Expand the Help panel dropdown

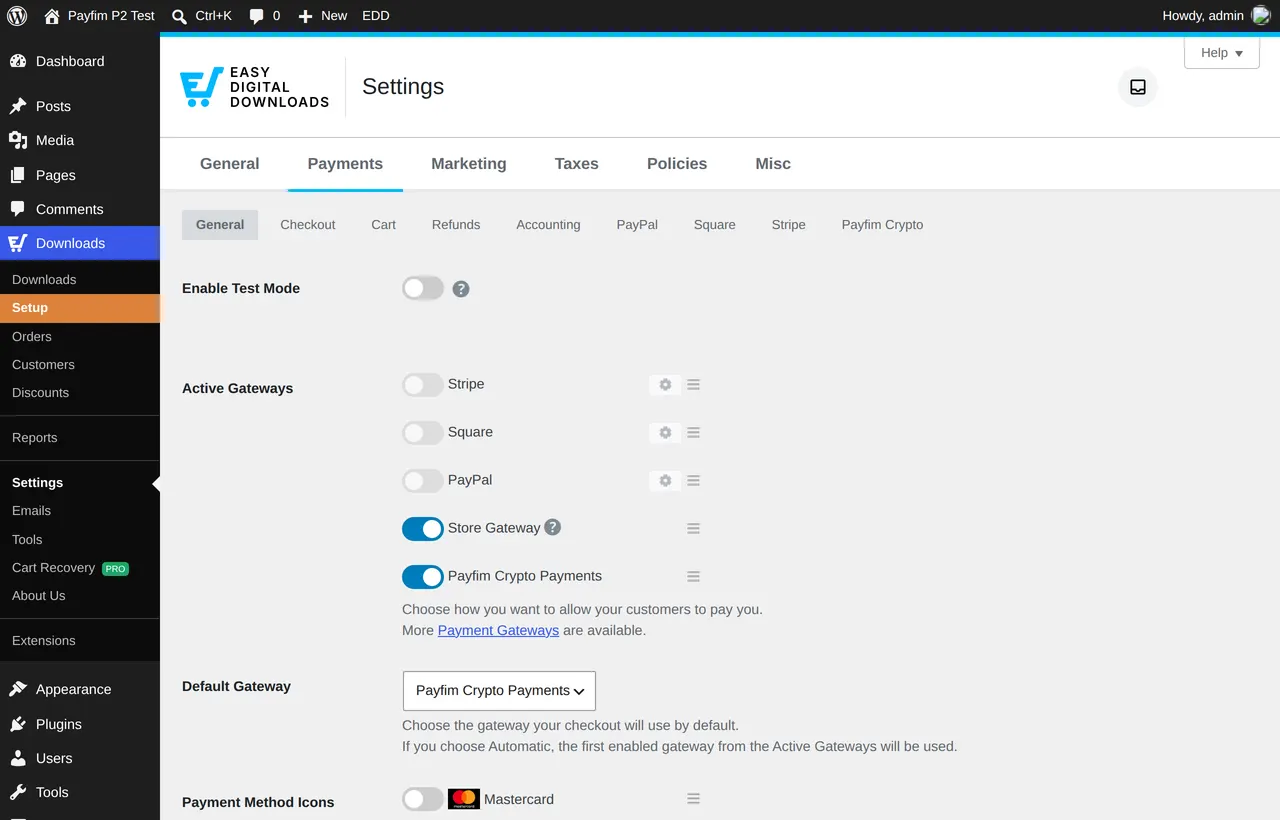(x=1222, y=53)
